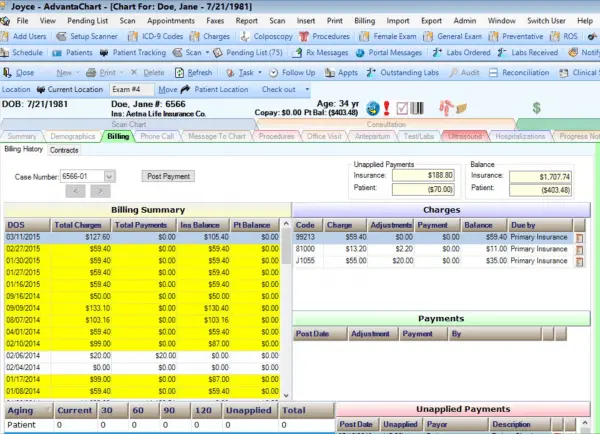Viewport: 600px width, 434px height.
Task: Click Close chart button
Action: (19, 73)
